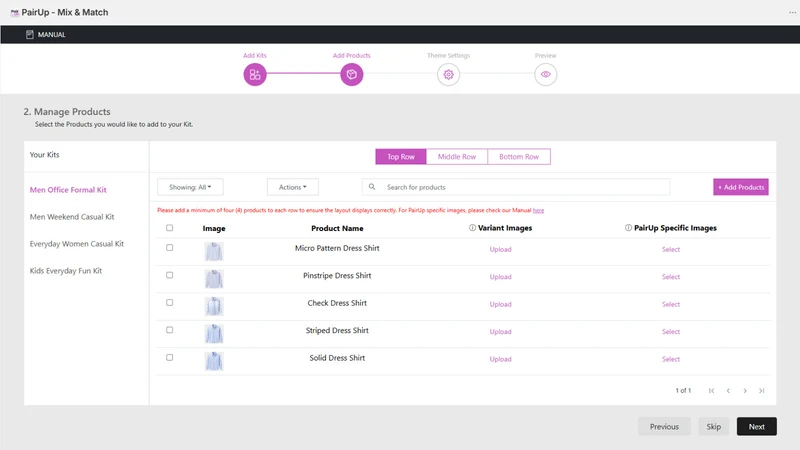Open the manual 'here' link
The height and width of the screenshot is (450, 800).
click(x=538, y=210)
